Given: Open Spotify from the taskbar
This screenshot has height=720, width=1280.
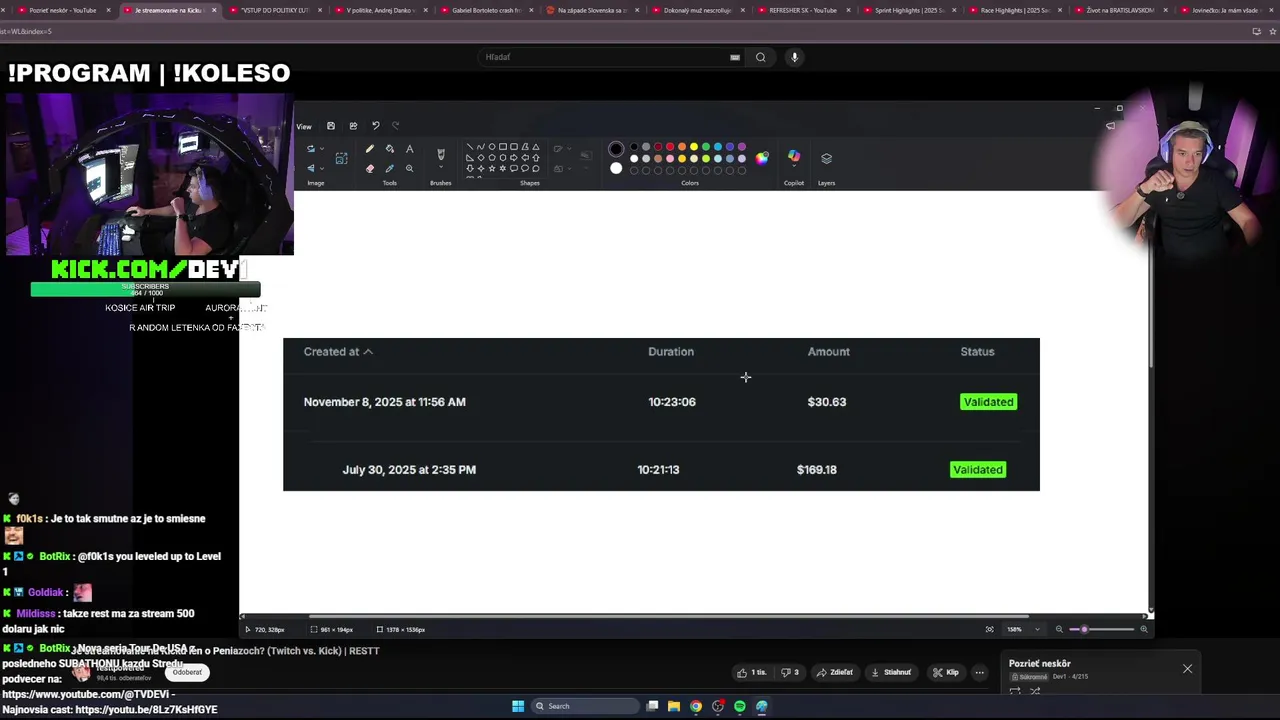Looking at the screenshot, I should point(740,706).
